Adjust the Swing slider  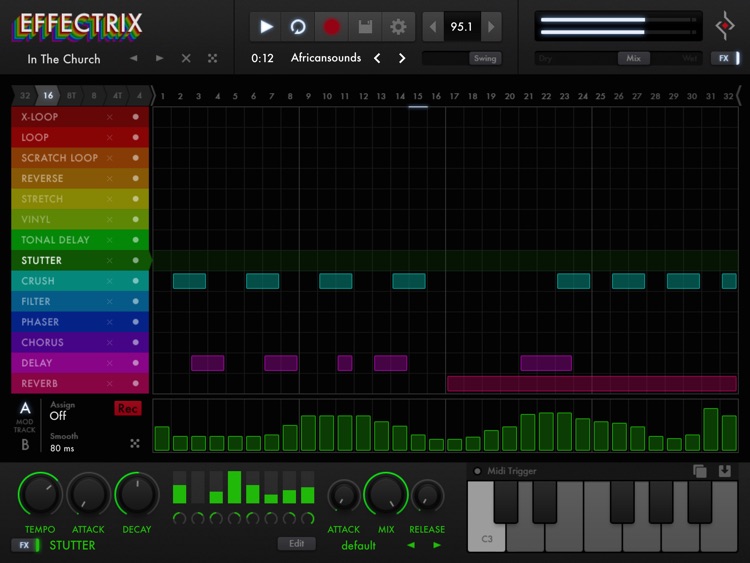coord(462,58)
